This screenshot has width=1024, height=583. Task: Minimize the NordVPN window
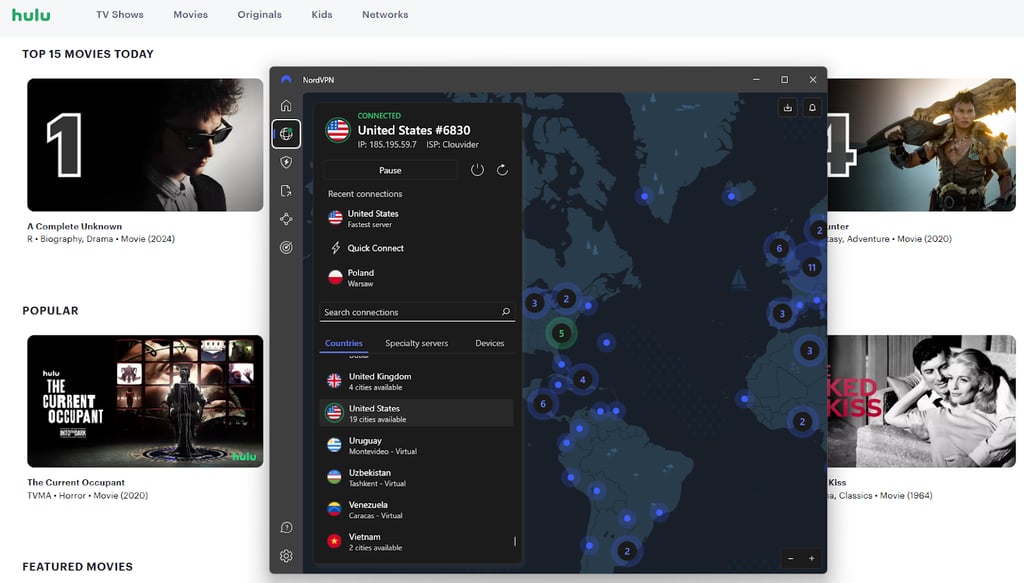tap(756, 80)
